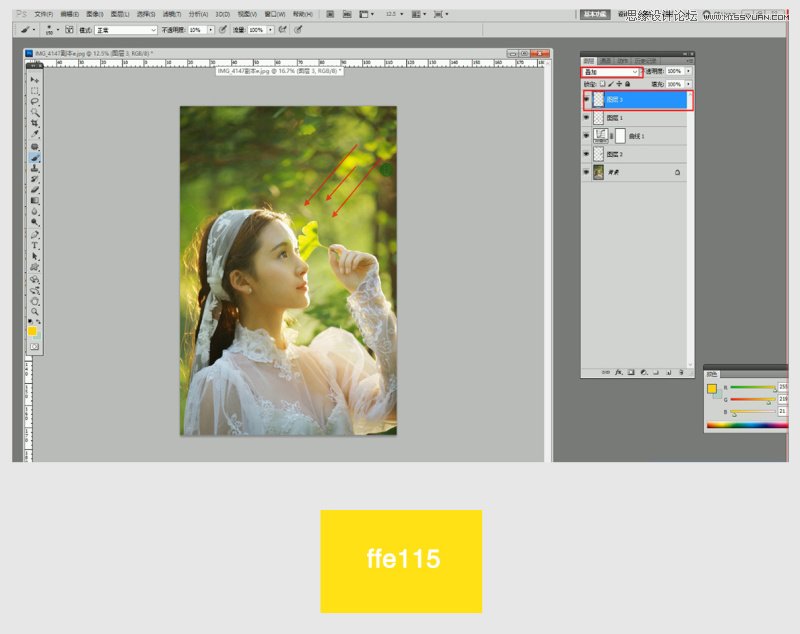Select the Lasso tool

pyautogui.click(x=35, y=102)
